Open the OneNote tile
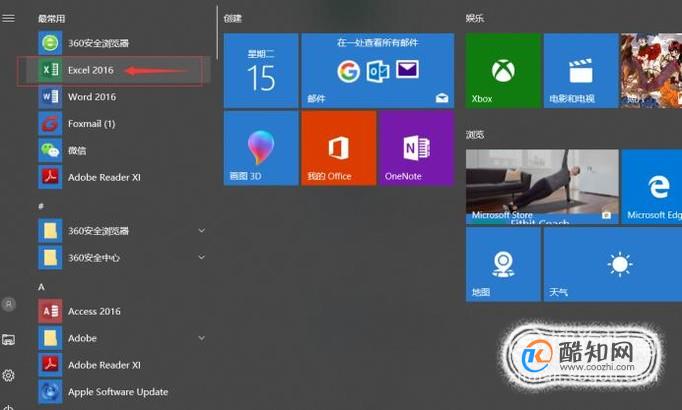This screenshot has height=410, width=682. pos(416,148)
